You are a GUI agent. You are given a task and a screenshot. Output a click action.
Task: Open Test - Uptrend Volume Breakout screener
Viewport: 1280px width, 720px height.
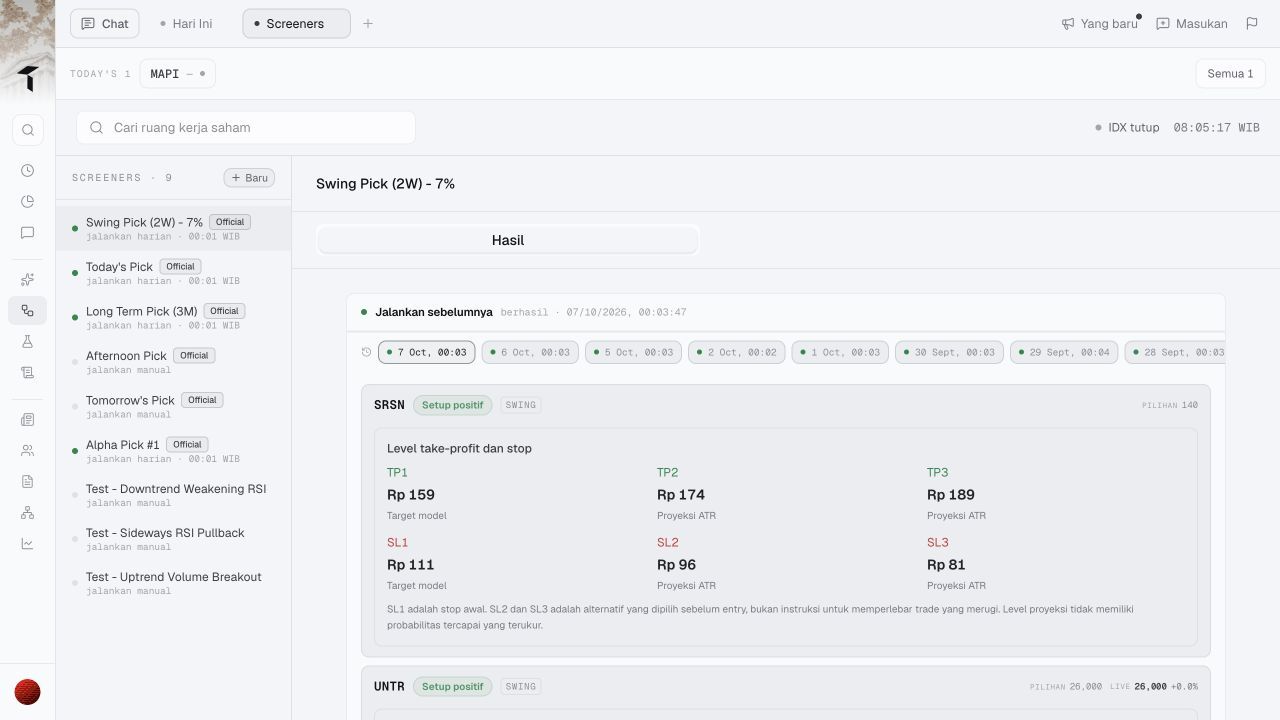174,583
